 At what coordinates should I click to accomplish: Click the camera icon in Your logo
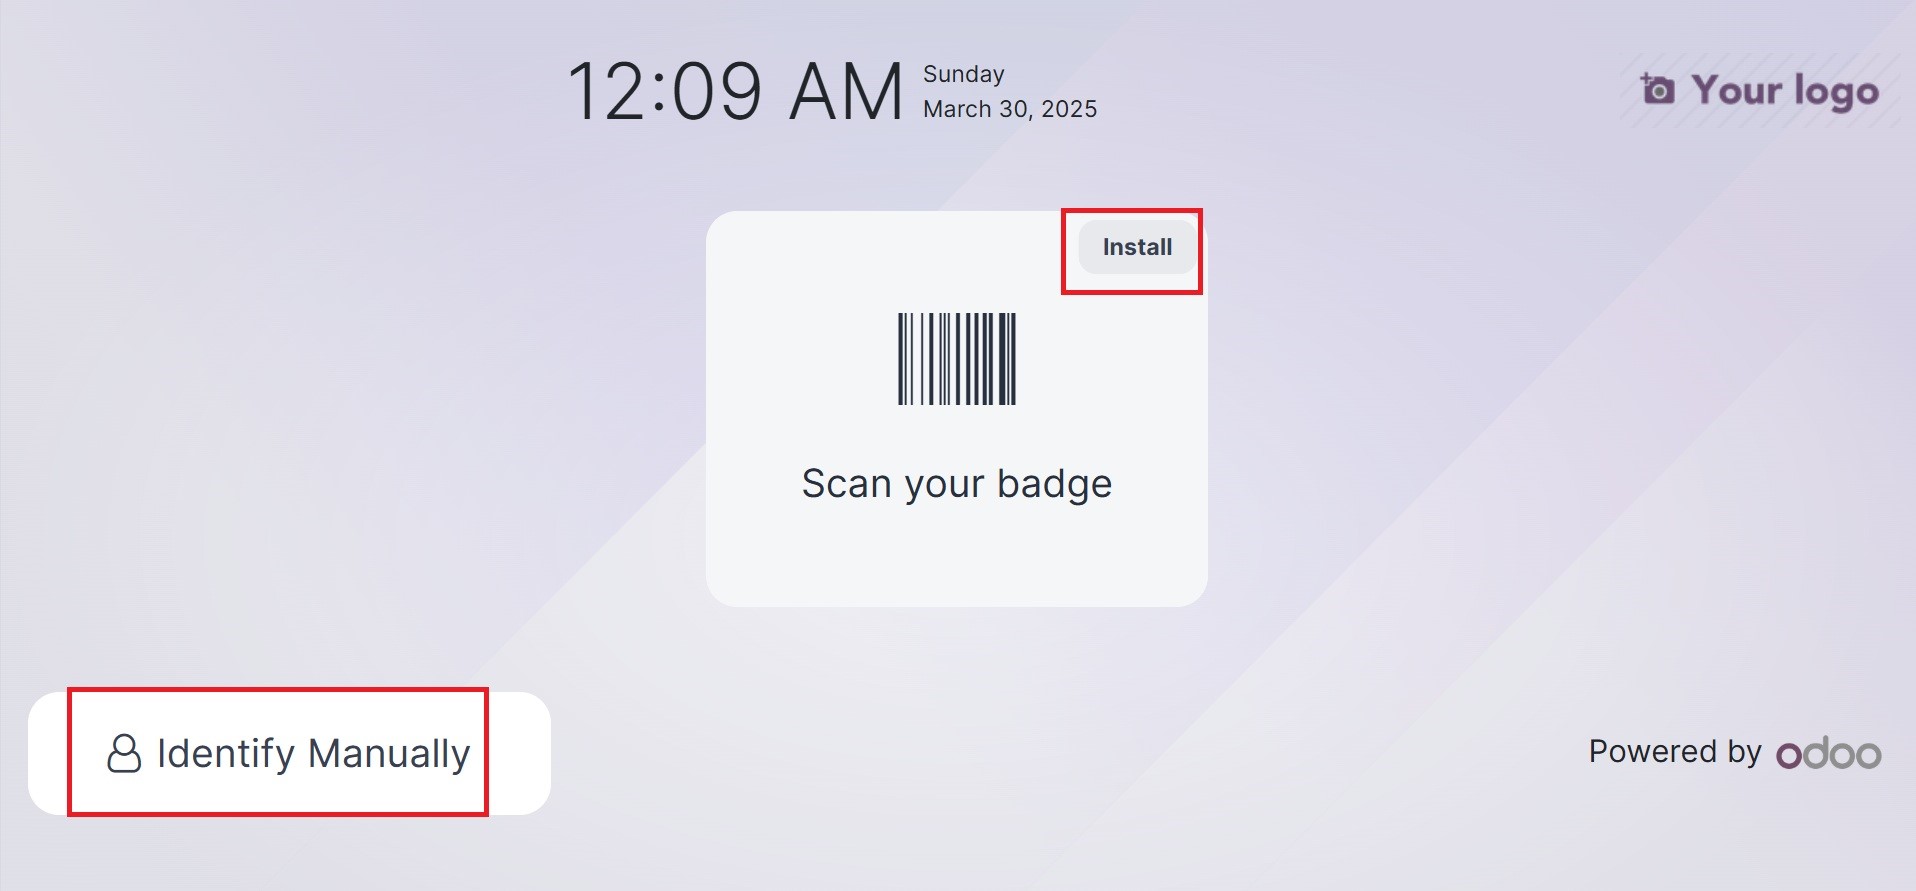click(1657, 89)
